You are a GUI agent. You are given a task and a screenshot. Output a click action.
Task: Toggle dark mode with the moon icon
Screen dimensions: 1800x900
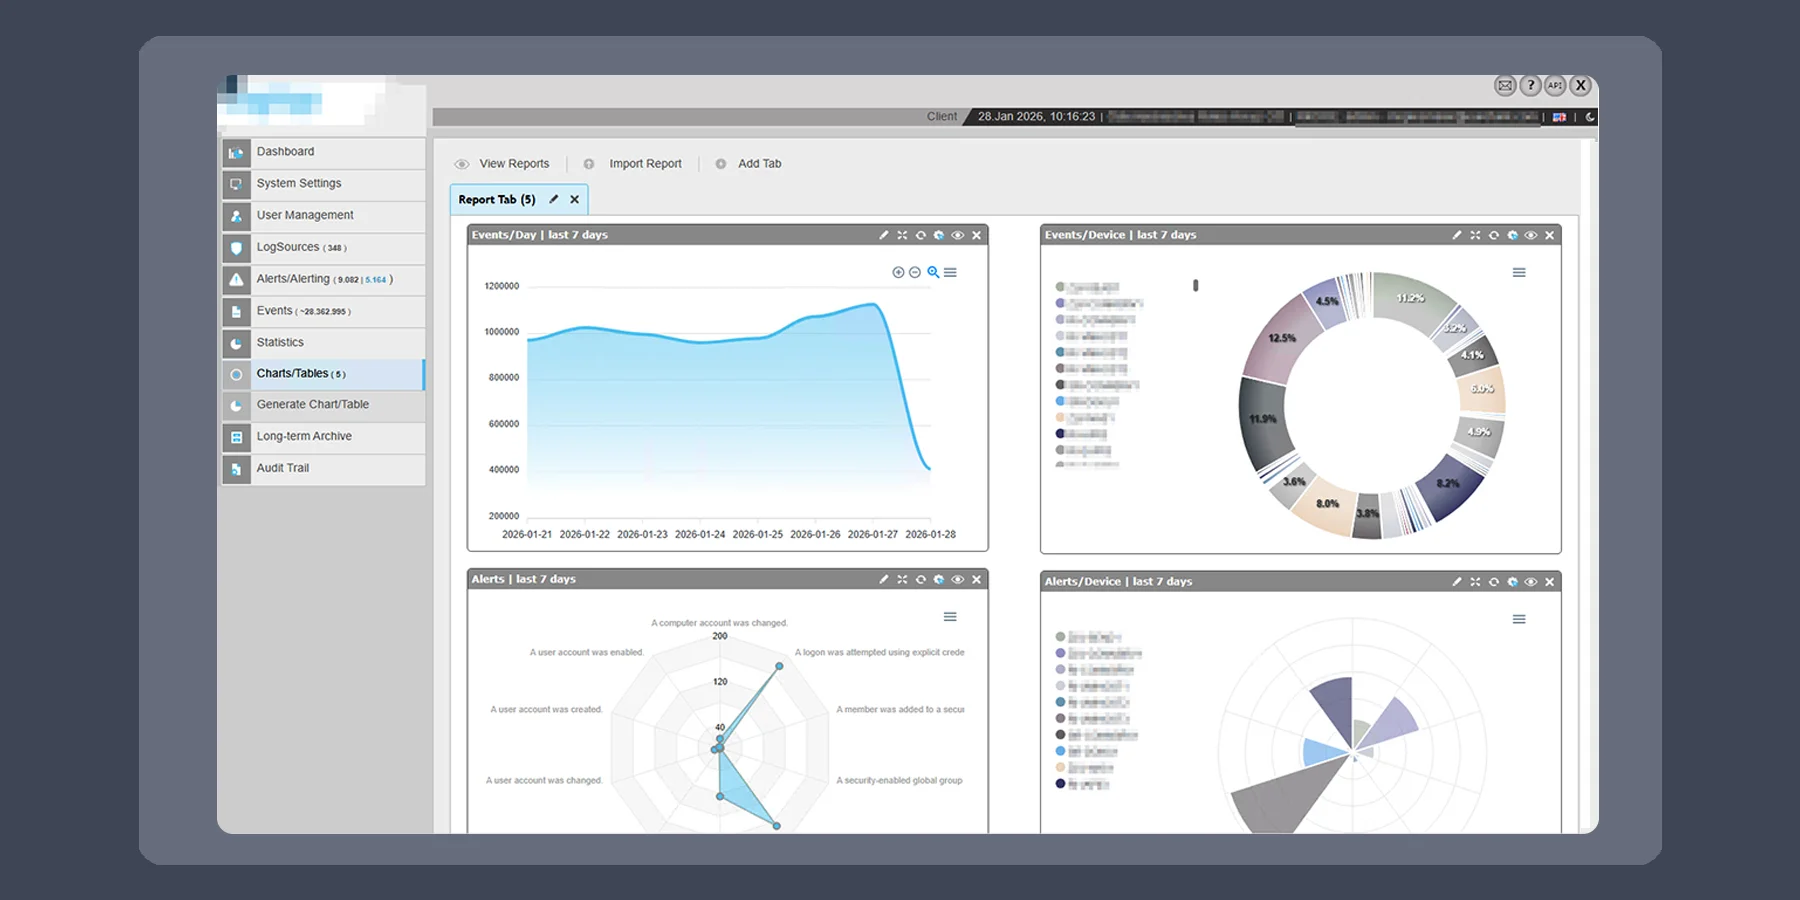(1590, 117)
